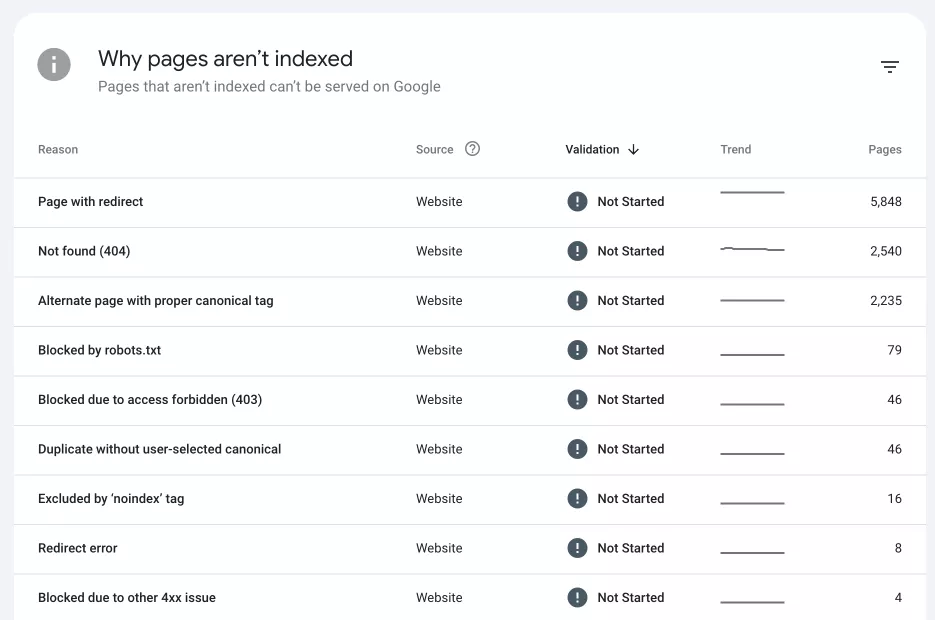Click the Not Started icon for Not found (404)

577,251
